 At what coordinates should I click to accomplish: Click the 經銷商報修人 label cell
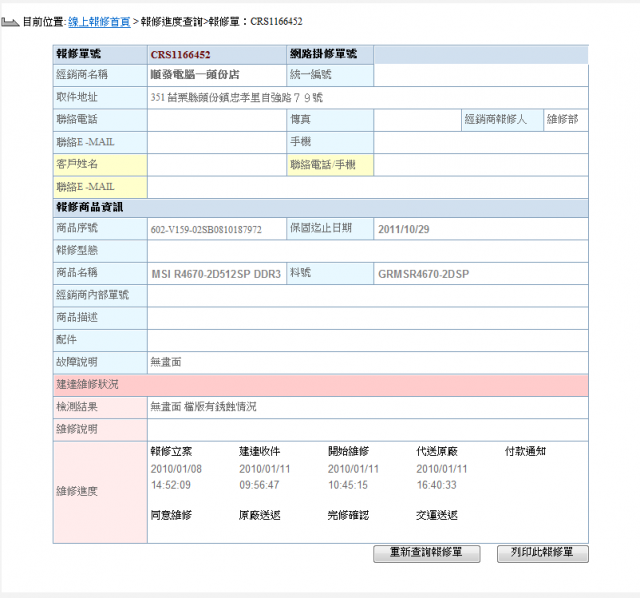coord(502,120)
